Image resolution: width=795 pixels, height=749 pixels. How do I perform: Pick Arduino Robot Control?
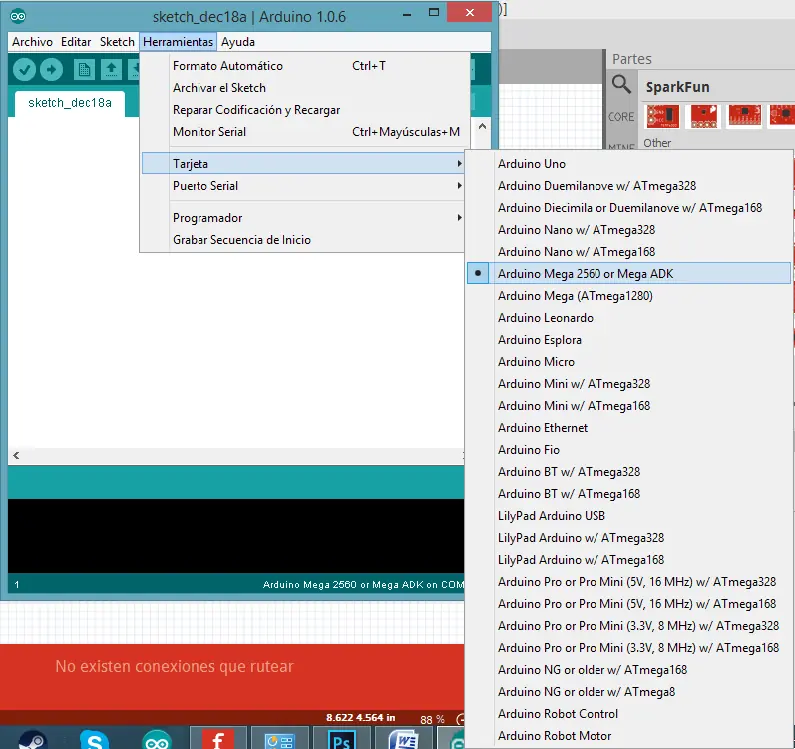[x=629, y=714]
